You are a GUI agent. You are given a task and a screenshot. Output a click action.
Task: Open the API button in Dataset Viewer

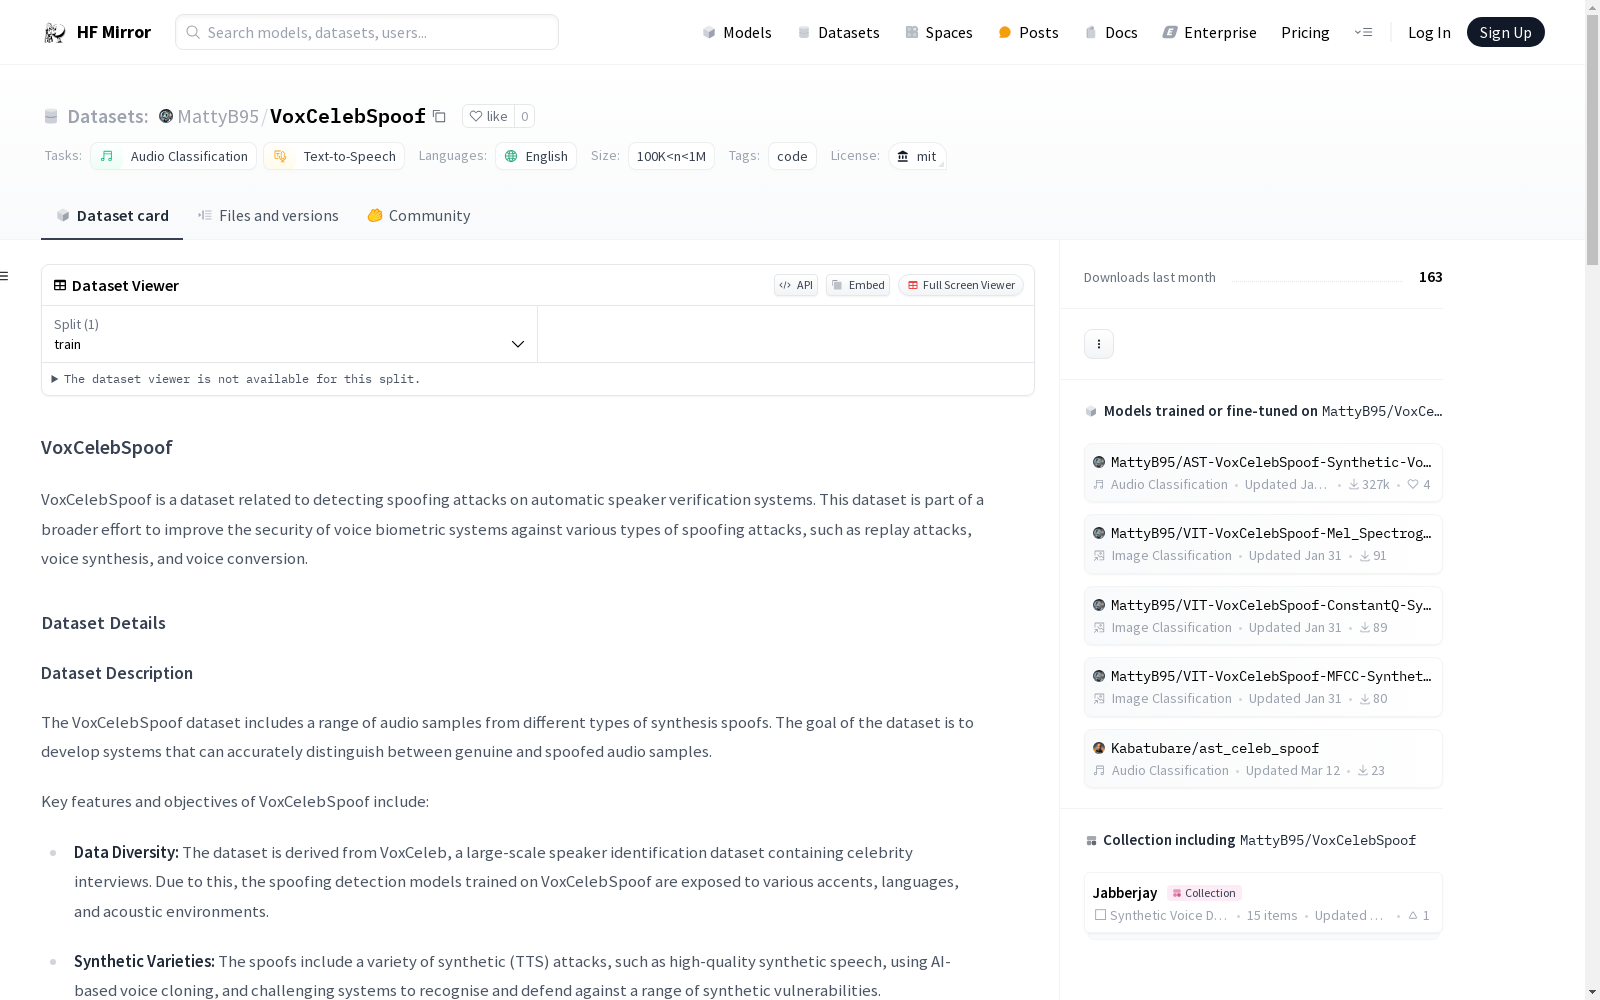coord(796,285)
